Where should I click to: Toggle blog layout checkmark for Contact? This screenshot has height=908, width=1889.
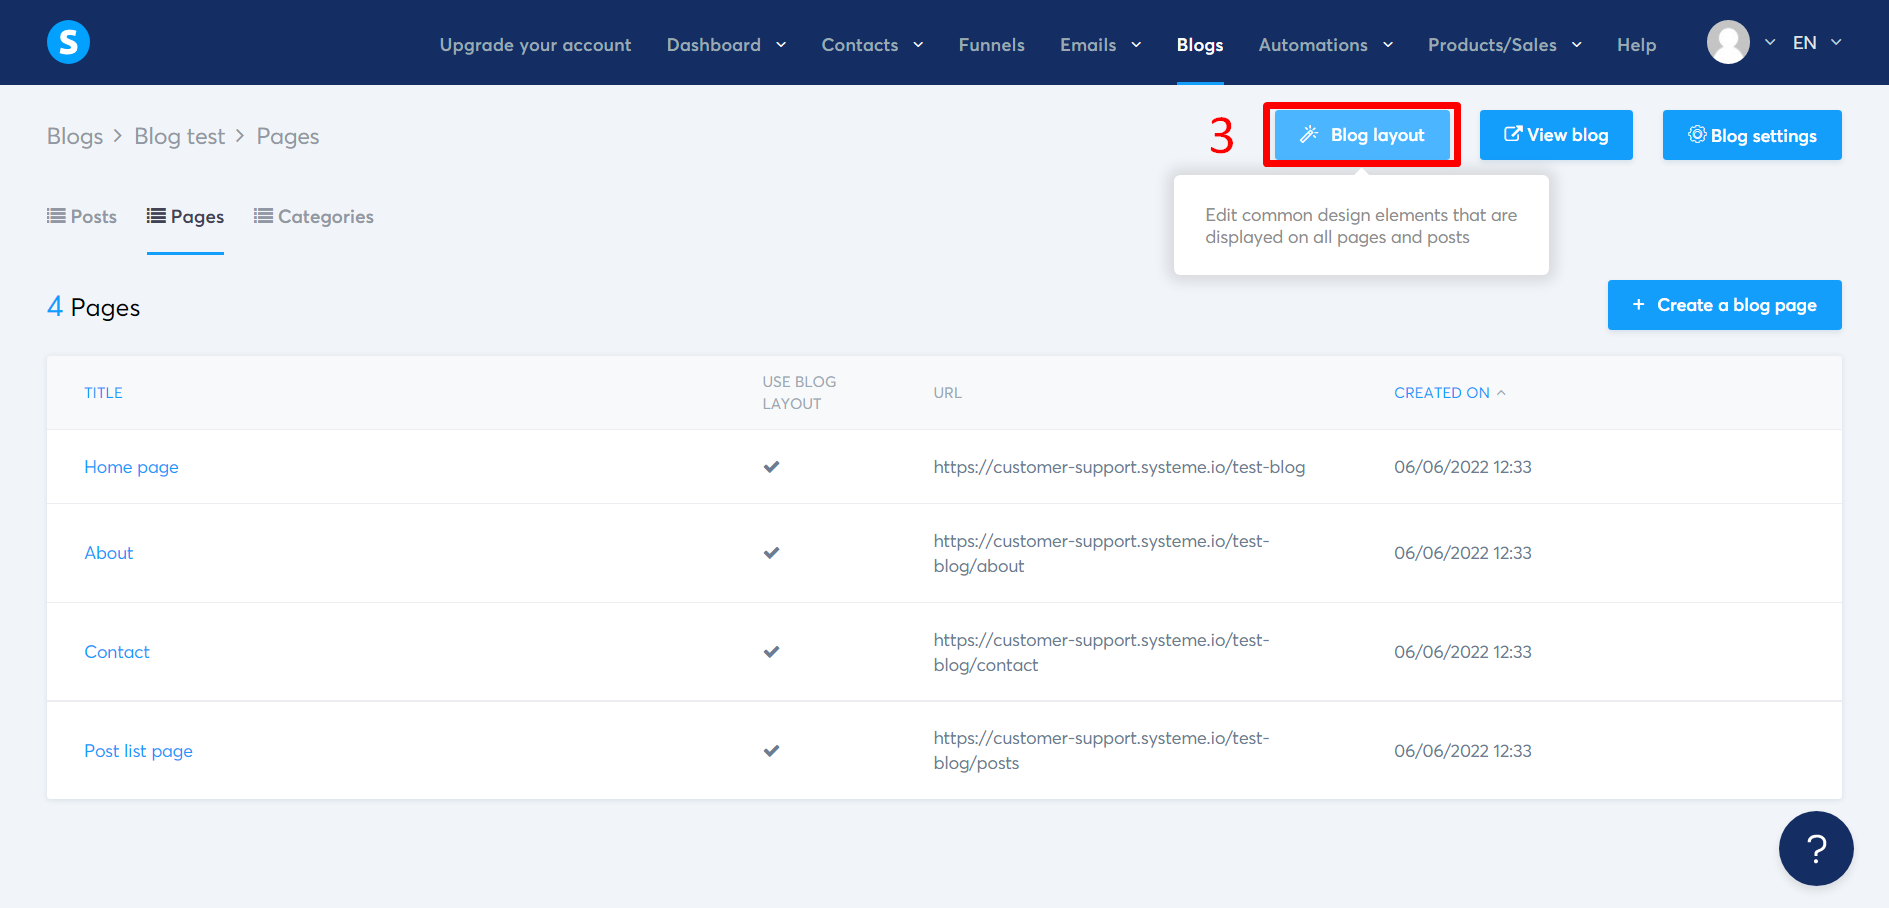click(x=771, y=651)
